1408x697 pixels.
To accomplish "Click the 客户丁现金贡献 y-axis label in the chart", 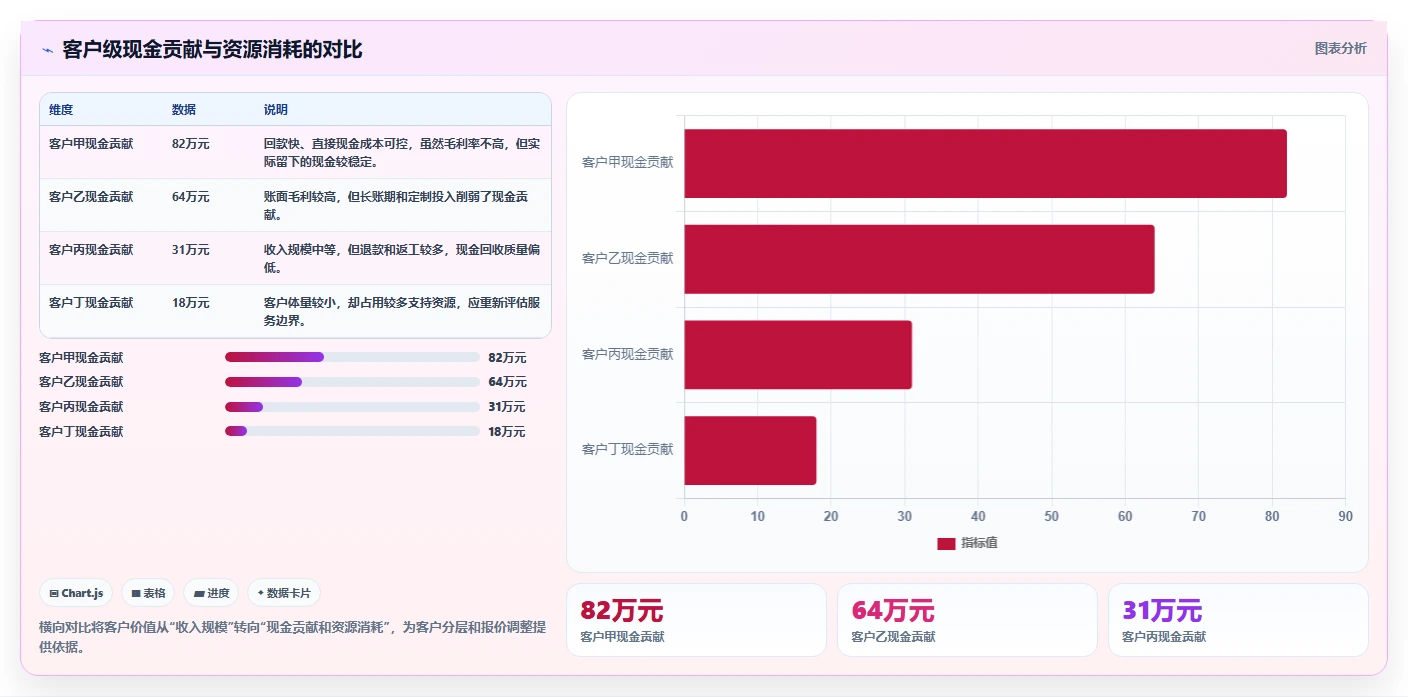I will [628, 449].
